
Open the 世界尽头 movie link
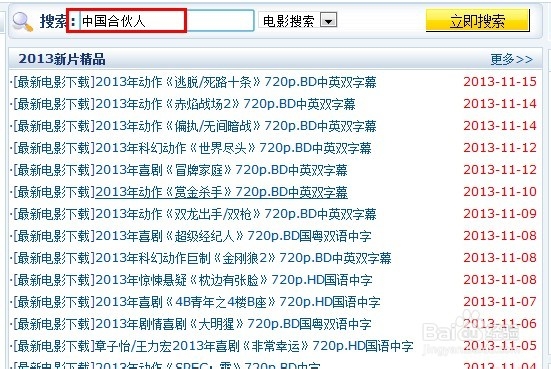click(233, 148)
